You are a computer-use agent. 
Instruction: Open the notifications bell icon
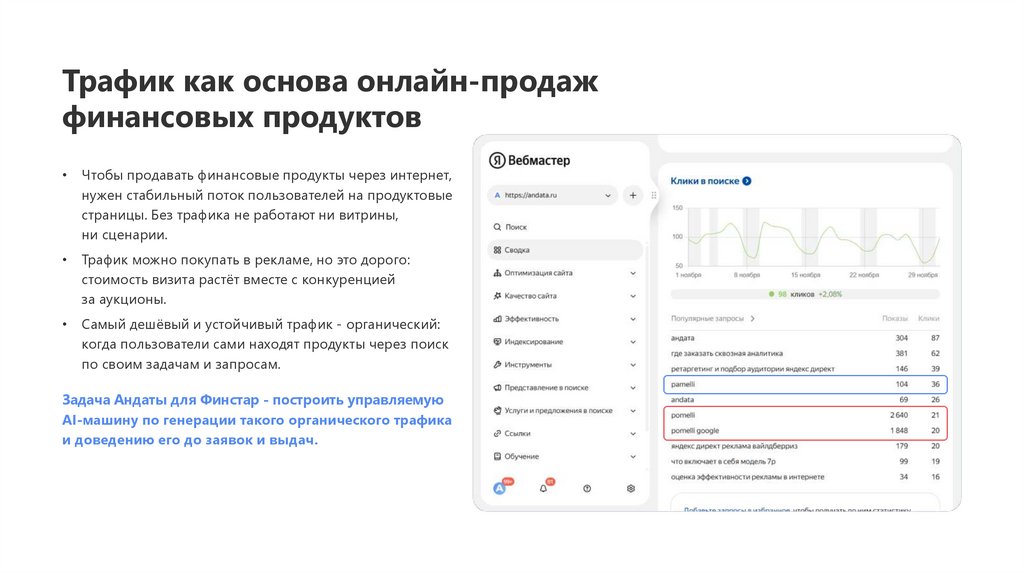544,487
